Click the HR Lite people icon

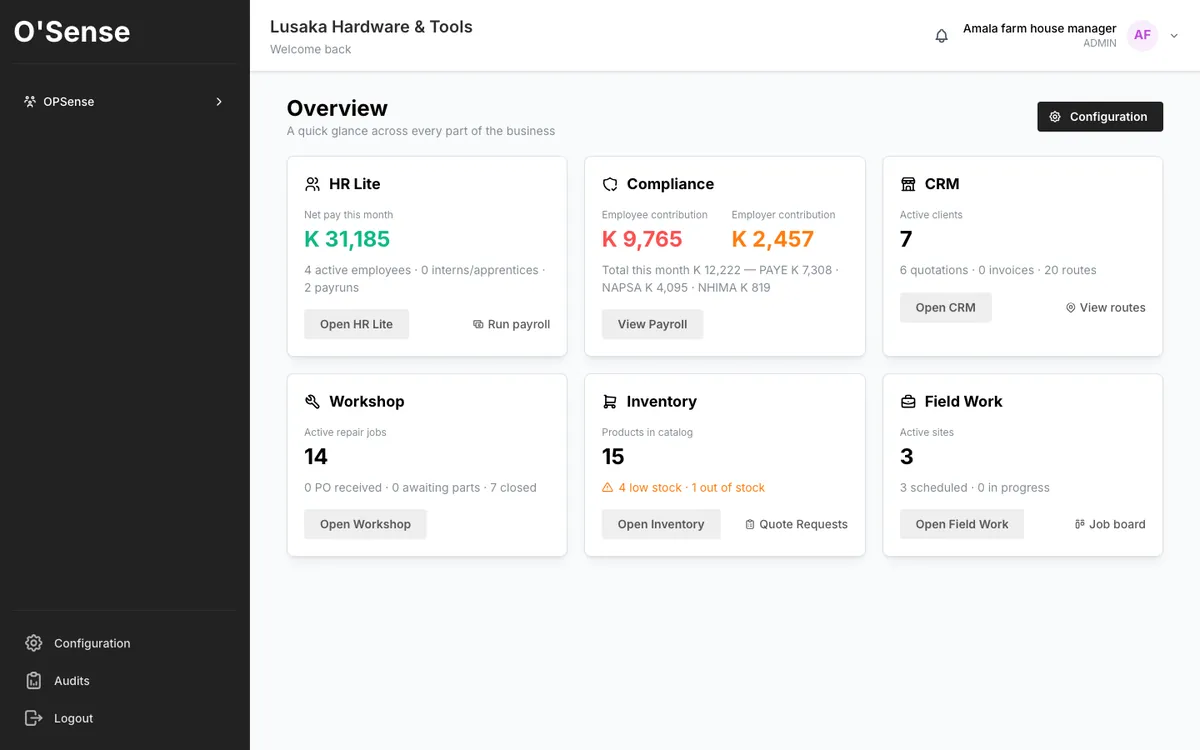(313, 184)
